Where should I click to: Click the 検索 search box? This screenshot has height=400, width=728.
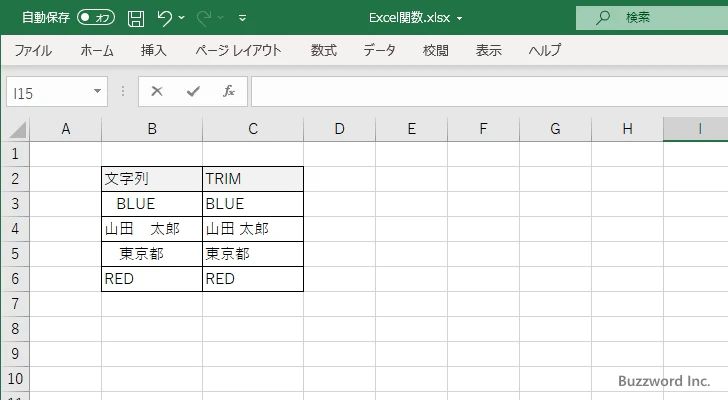click(x=652, y=18)
